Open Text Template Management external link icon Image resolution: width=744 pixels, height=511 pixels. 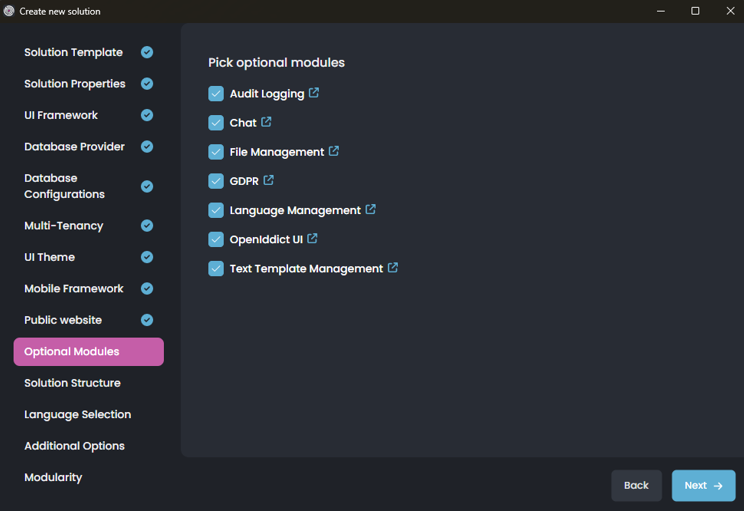393,268
